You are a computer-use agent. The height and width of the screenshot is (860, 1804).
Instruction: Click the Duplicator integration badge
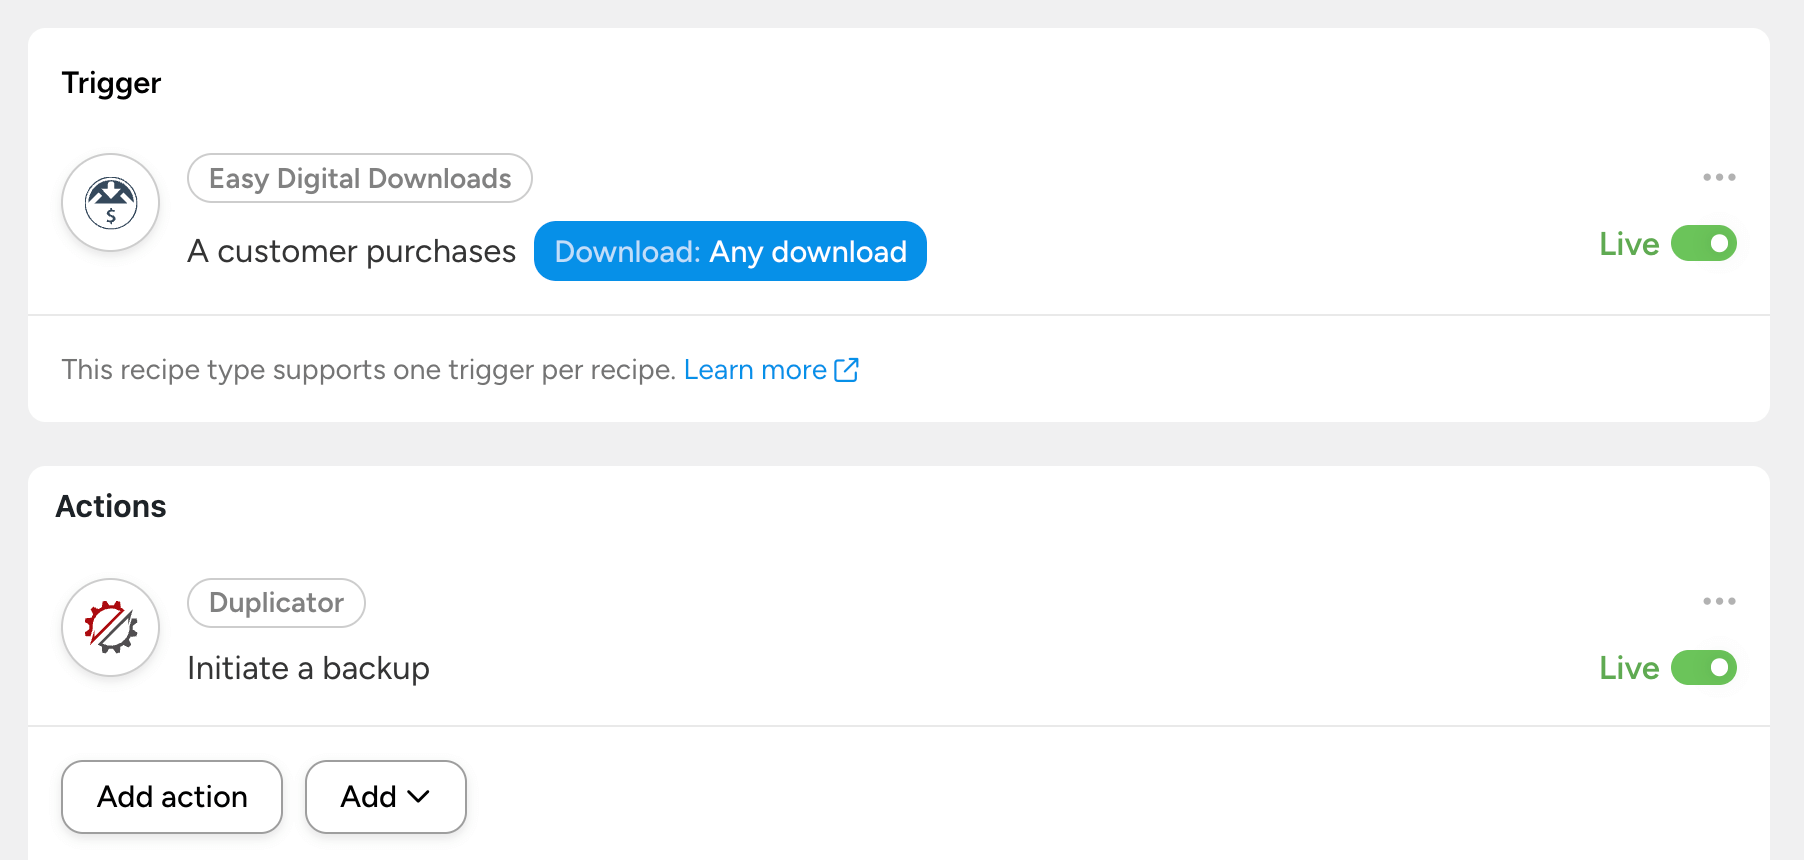point(276,603)
